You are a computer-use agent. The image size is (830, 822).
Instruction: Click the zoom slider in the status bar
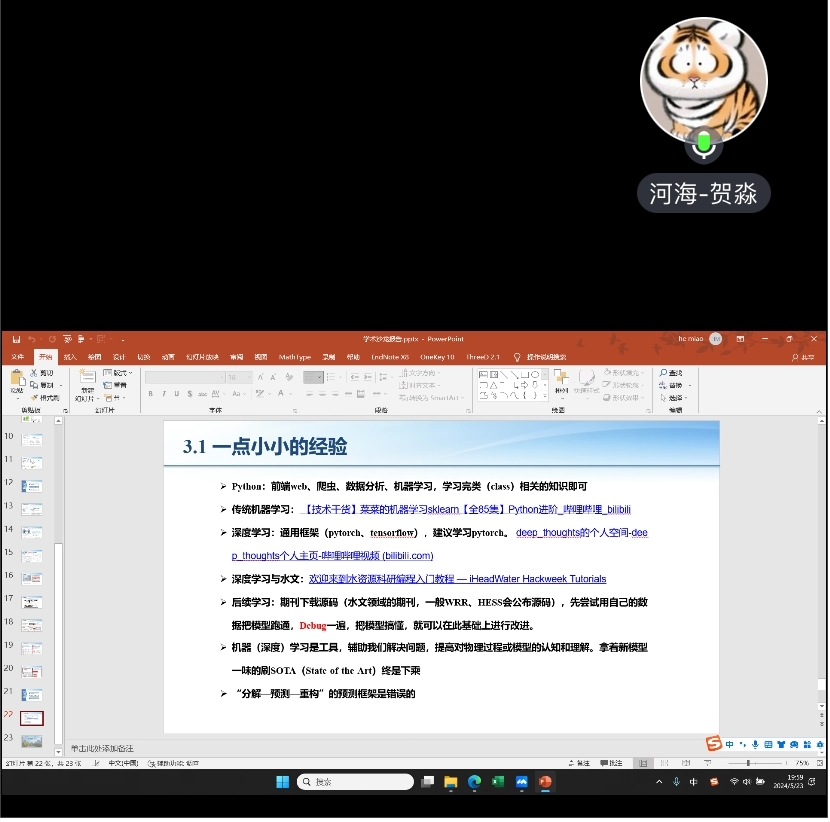748,764
